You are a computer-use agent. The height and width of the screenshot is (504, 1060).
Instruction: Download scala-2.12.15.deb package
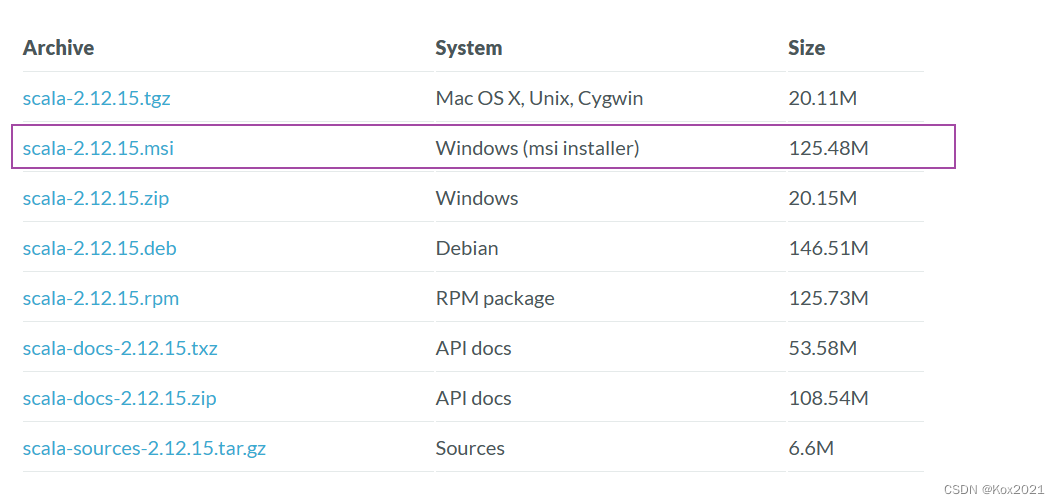click(x=99, y=249)
